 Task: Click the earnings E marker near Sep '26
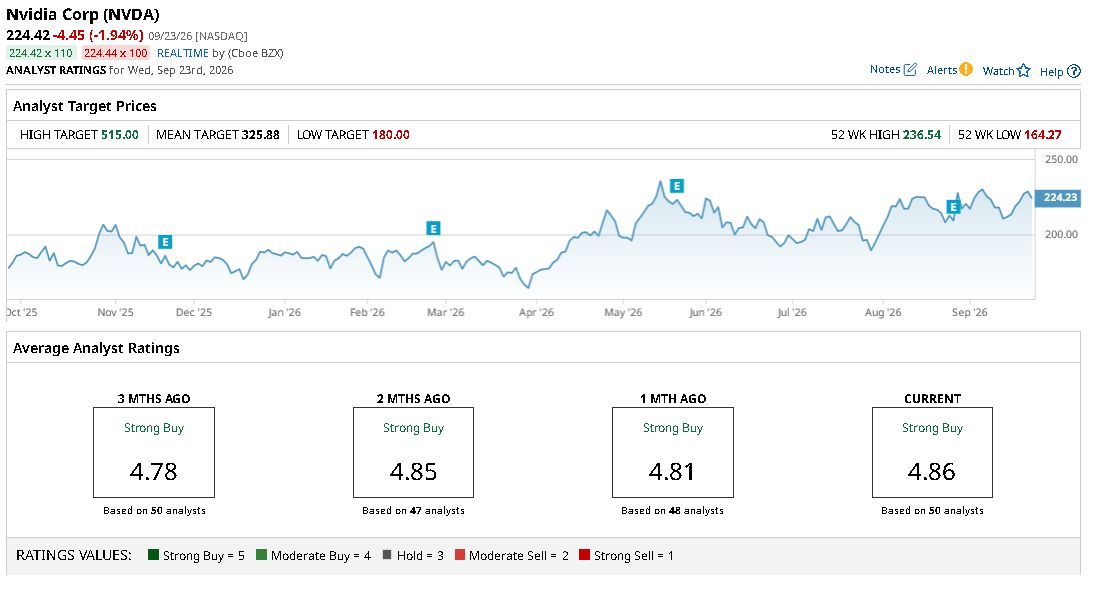[953, 207]
